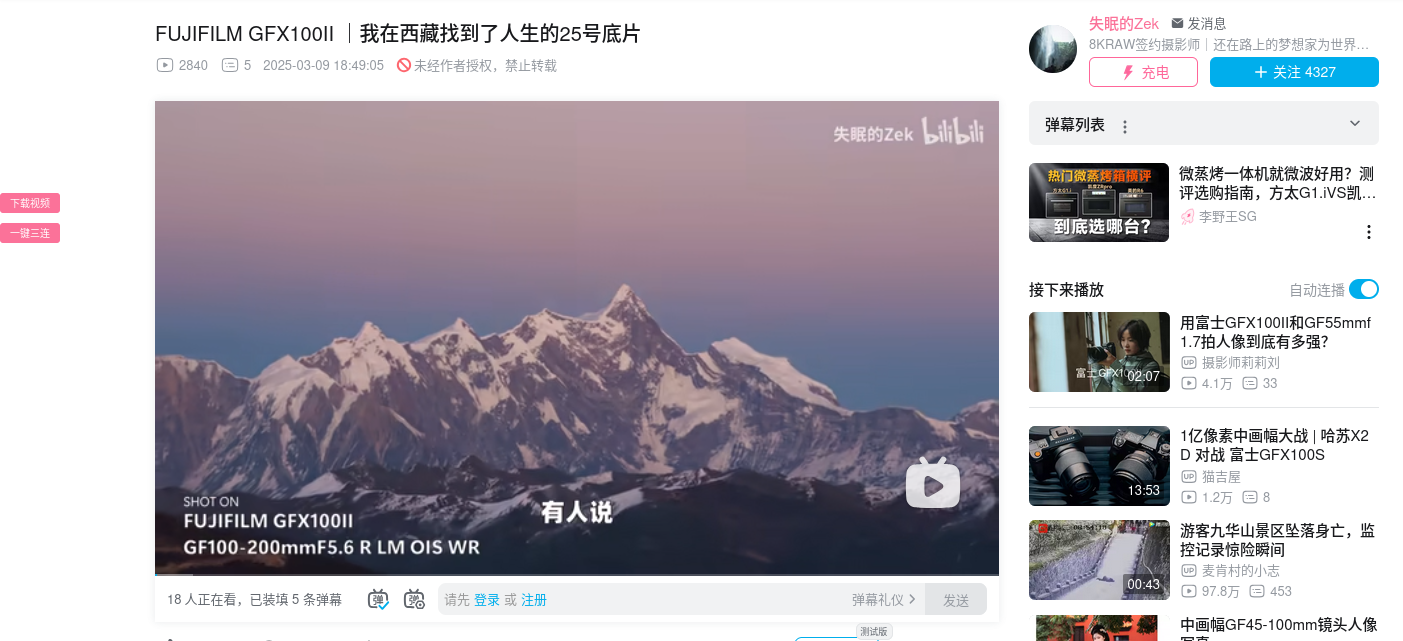Toggle the danmaku display icon
This screenshot has width=1403, height=641.
point(378,599)
